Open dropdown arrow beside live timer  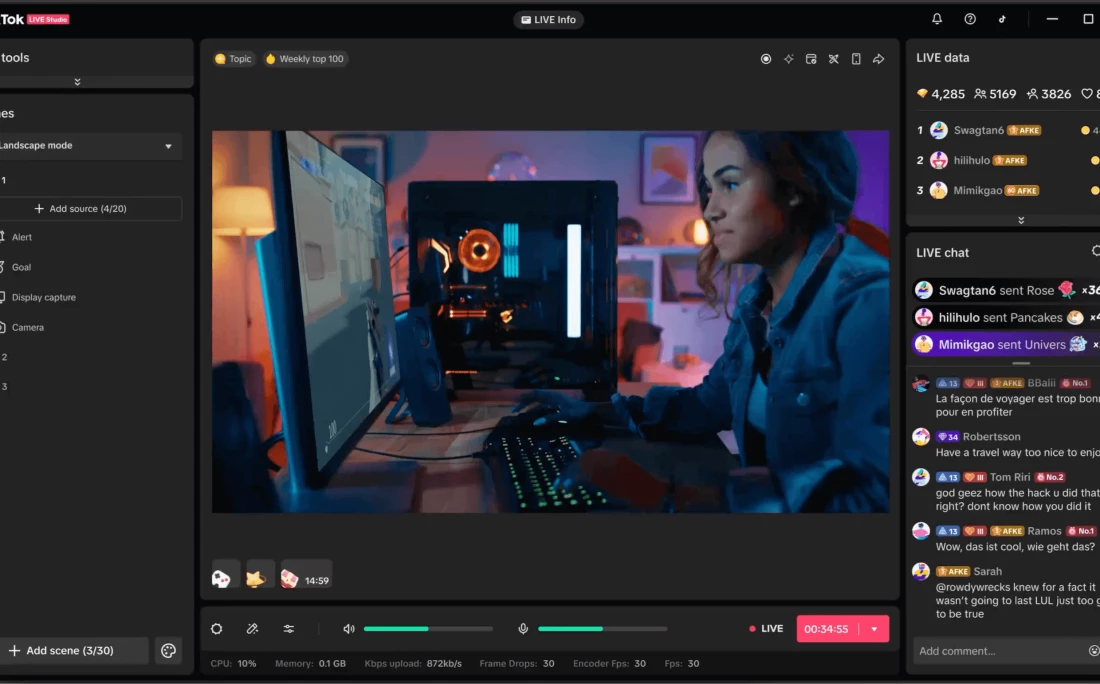(874, 629)
